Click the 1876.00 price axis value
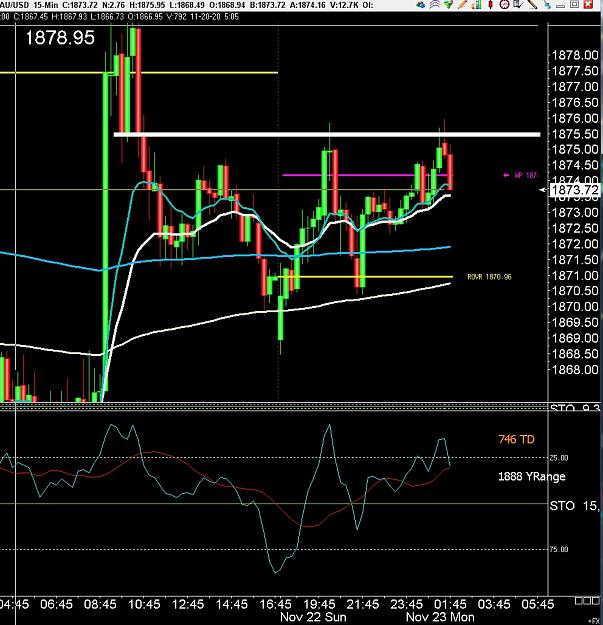Image resolution: width=603 pixels, height=625 pixels. point(575,118)
